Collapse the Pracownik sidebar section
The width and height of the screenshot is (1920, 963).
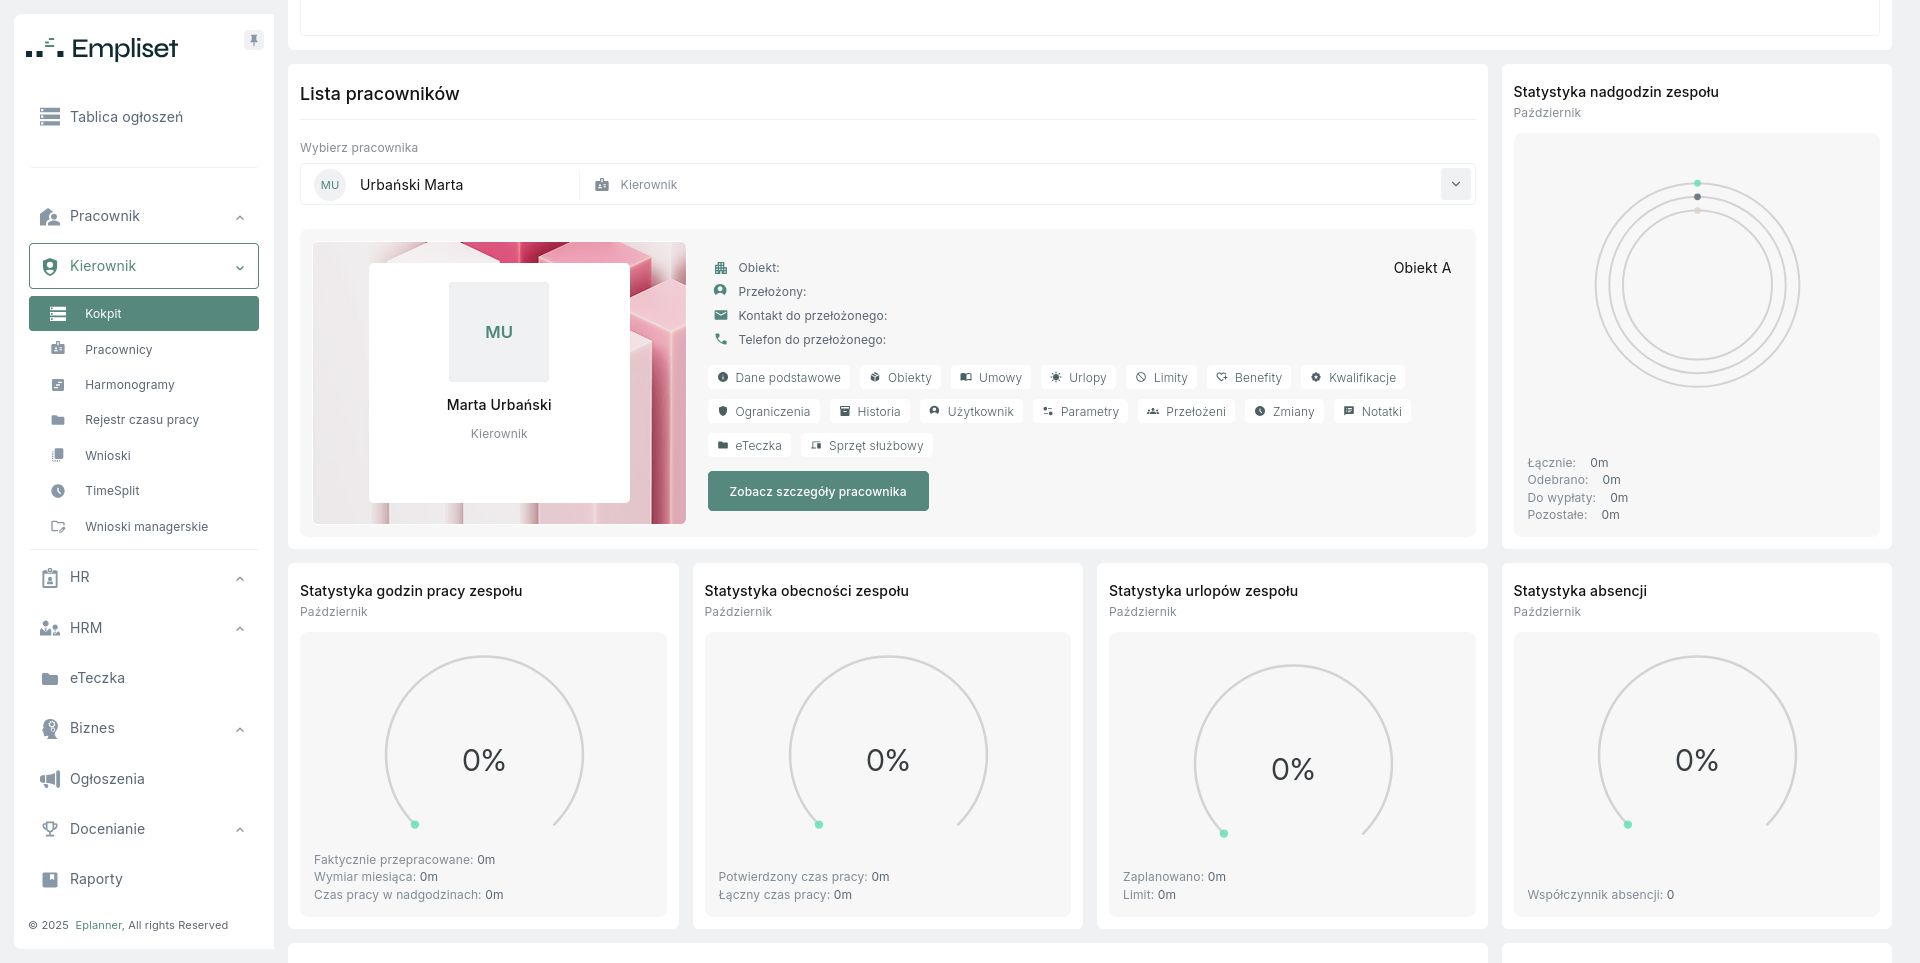tap(240, 218)
